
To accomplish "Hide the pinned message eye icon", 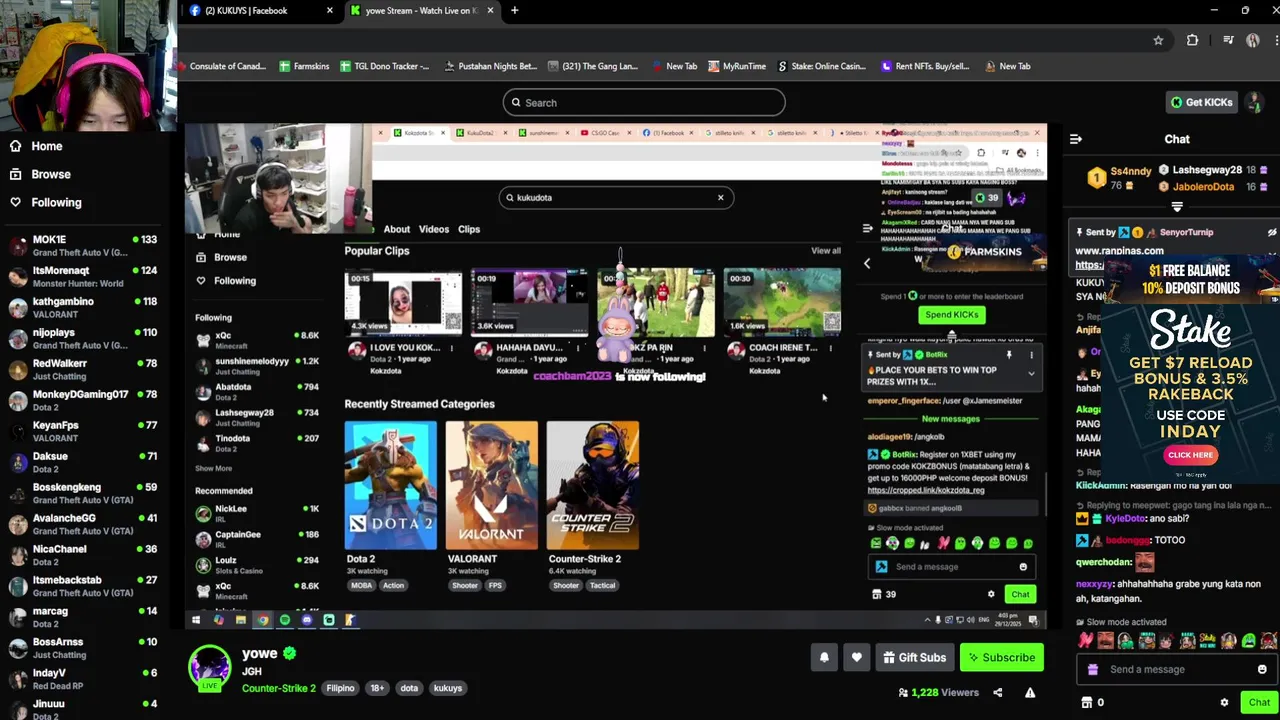I will click(1271, 232).
